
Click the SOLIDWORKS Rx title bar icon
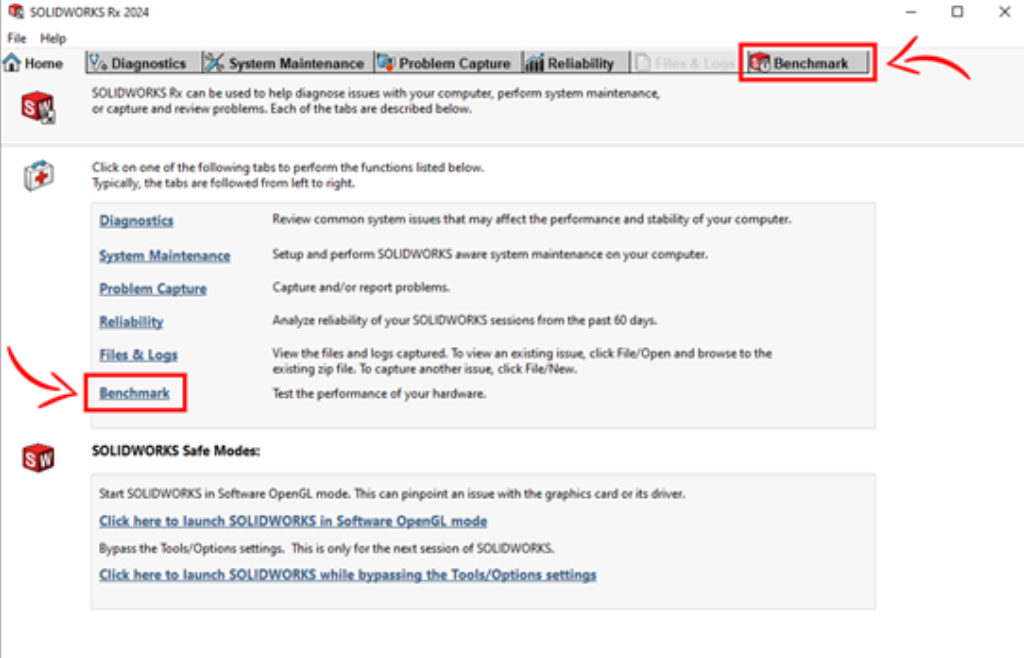(16, 12)
